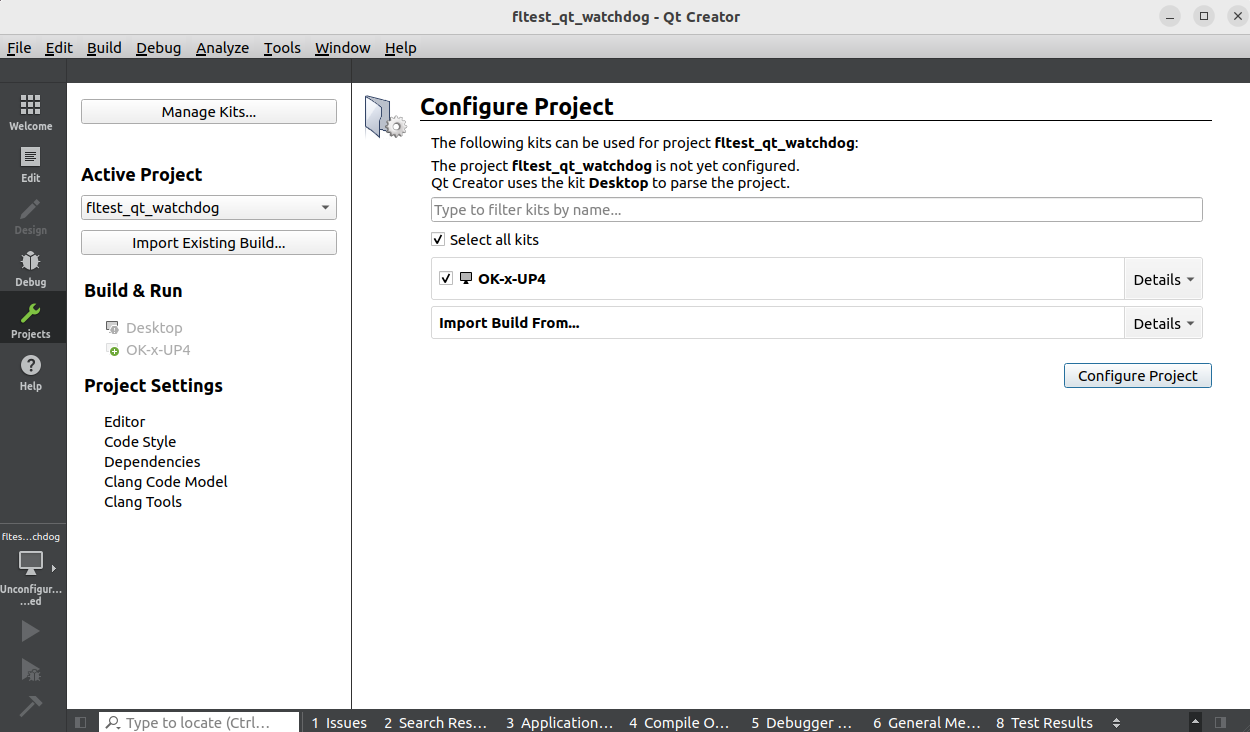Screen dimensions: 1250x732
Task: Open the Debugger Console pane
Action: (801, 722)
